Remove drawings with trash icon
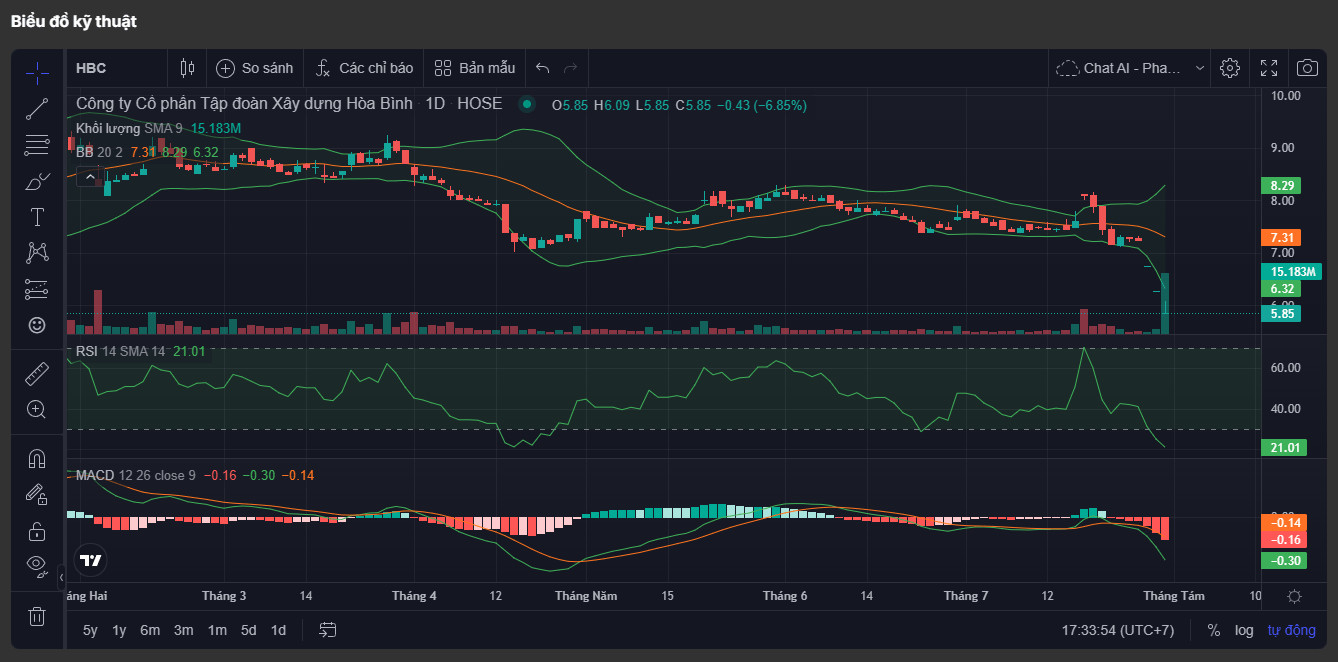 pyautogui.click(x=37, y=615)
